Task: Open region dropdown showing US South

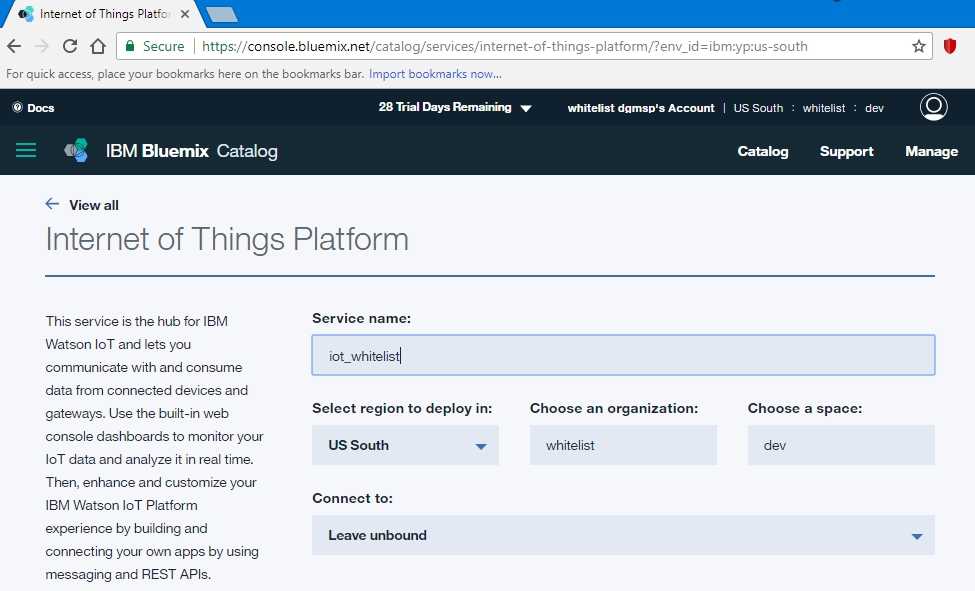Action: coord(405,445)
